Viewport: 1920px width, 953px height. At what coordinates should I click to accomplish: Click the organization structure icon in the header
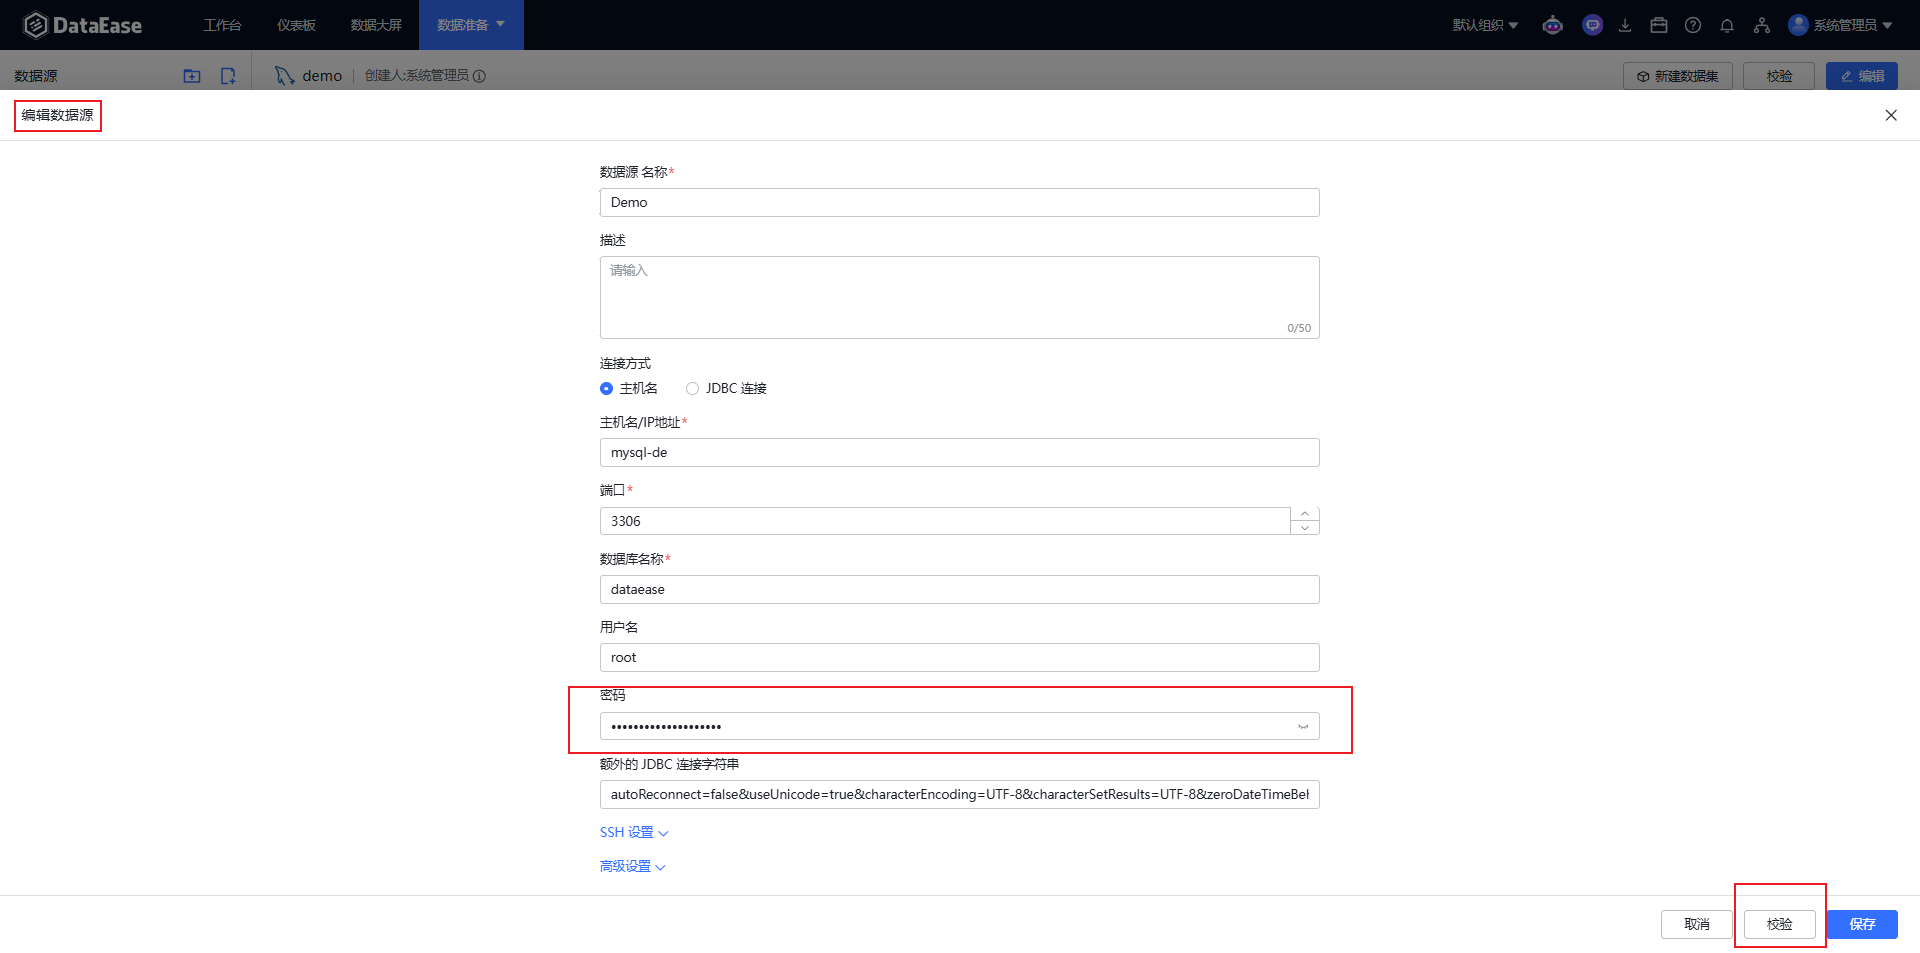tap(1761, 25)
